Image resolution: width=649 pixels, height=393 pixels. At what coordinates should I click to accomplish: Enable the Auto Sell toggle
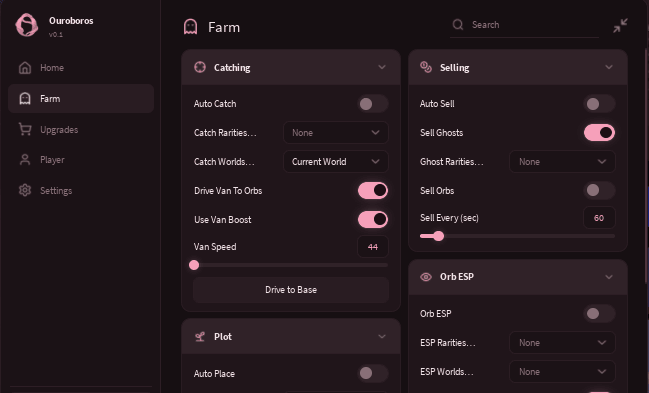coord(599,104)
